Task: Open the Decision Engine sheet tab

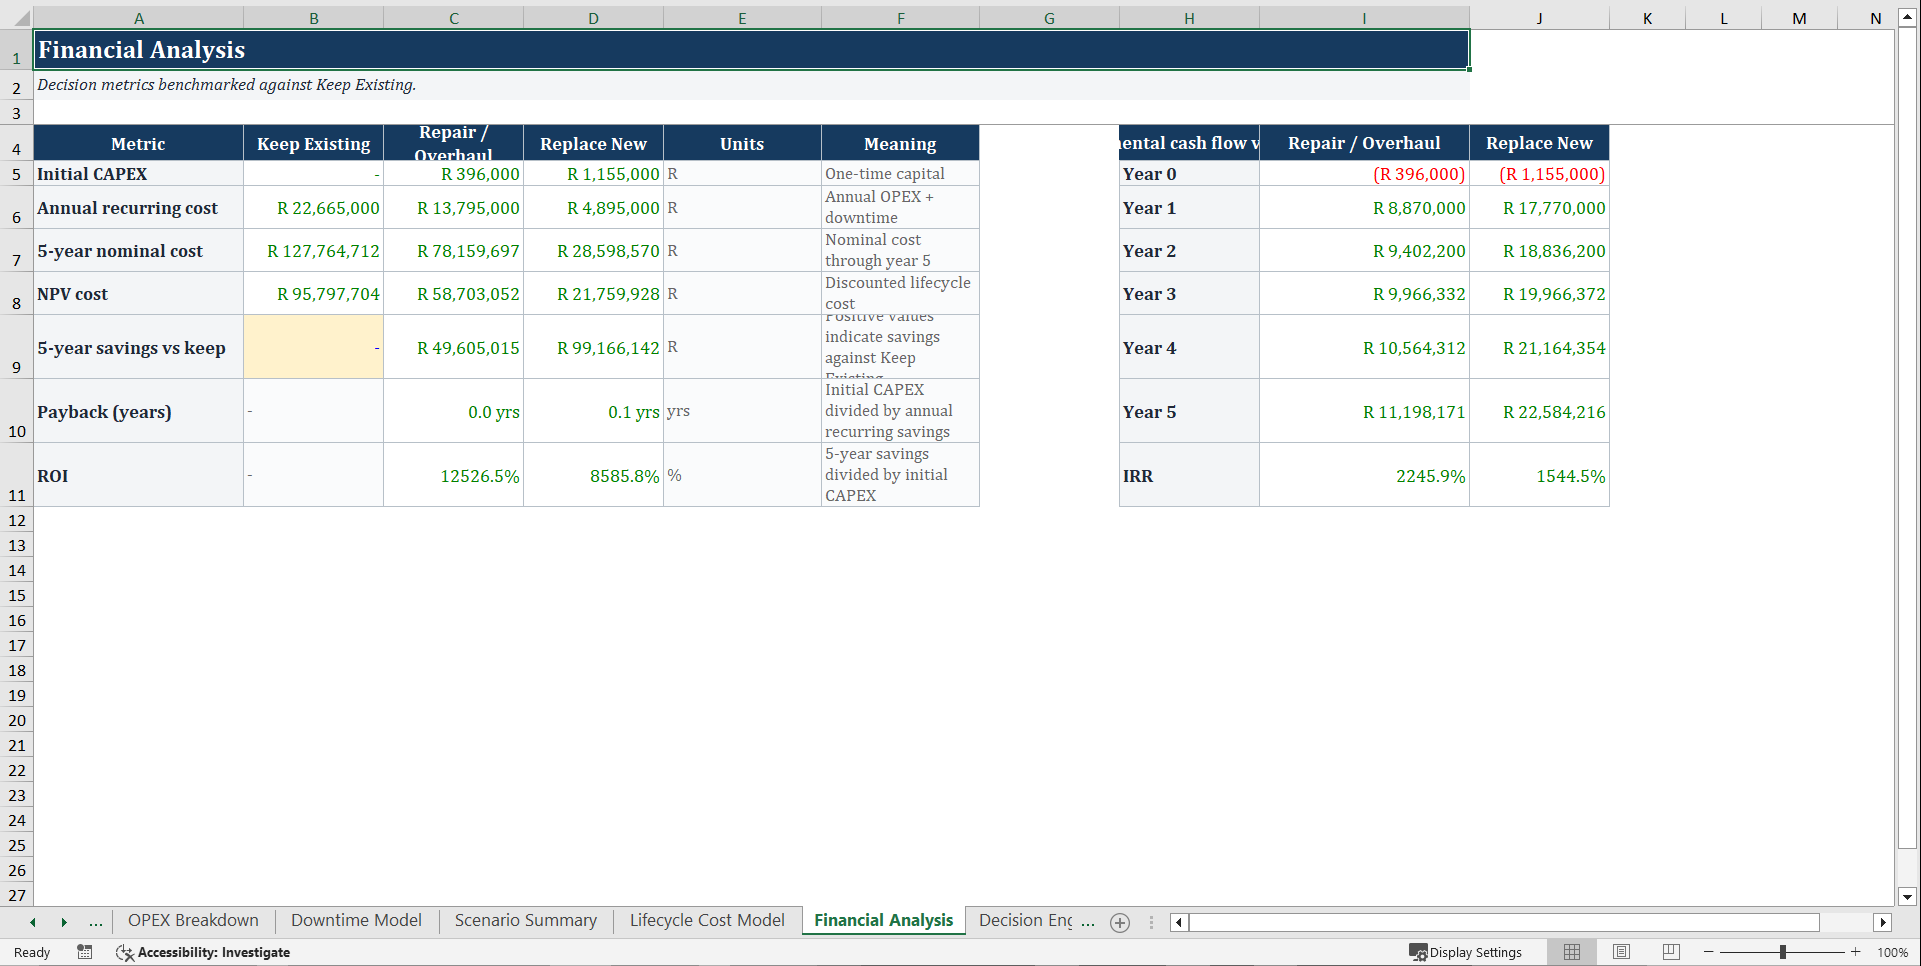Action: click(x=1025, y=920)
